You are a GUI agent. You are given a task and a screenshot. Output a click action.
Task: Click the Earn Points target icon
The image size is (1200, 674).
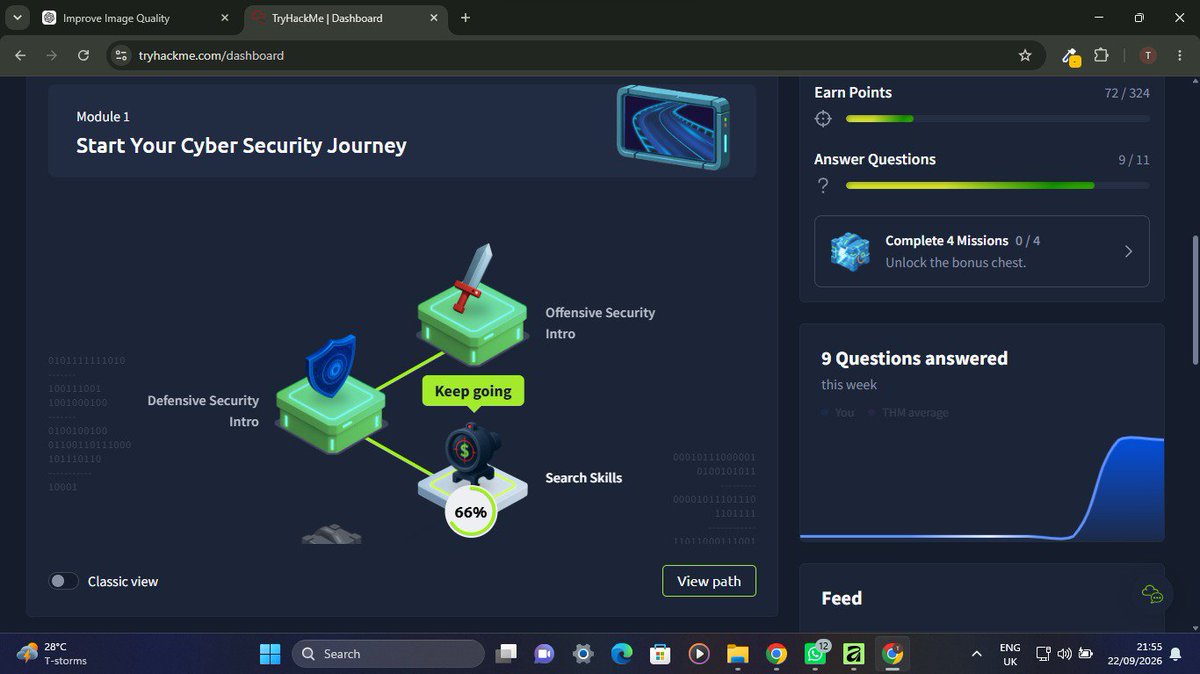pos(823,119)
